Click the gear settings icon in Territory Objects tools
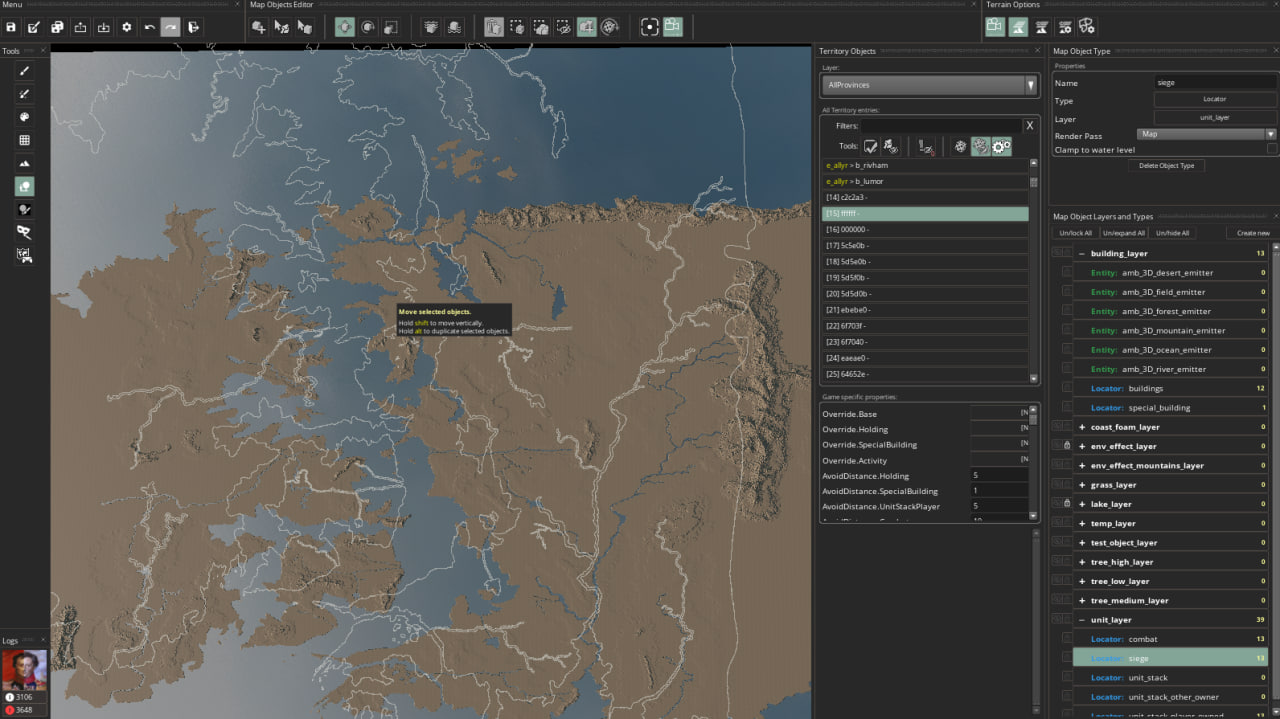The width and height of the screenshot is (1280, 719). pos(1001,147)
